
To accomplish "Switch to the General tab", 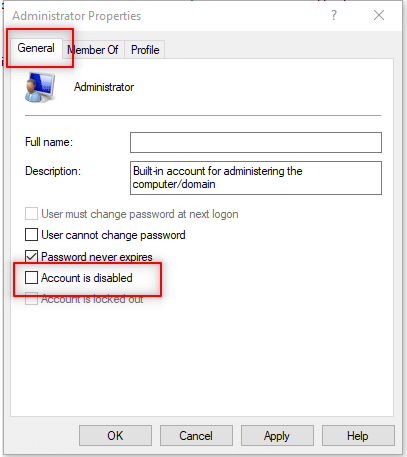I will click(x=36, y=48).
